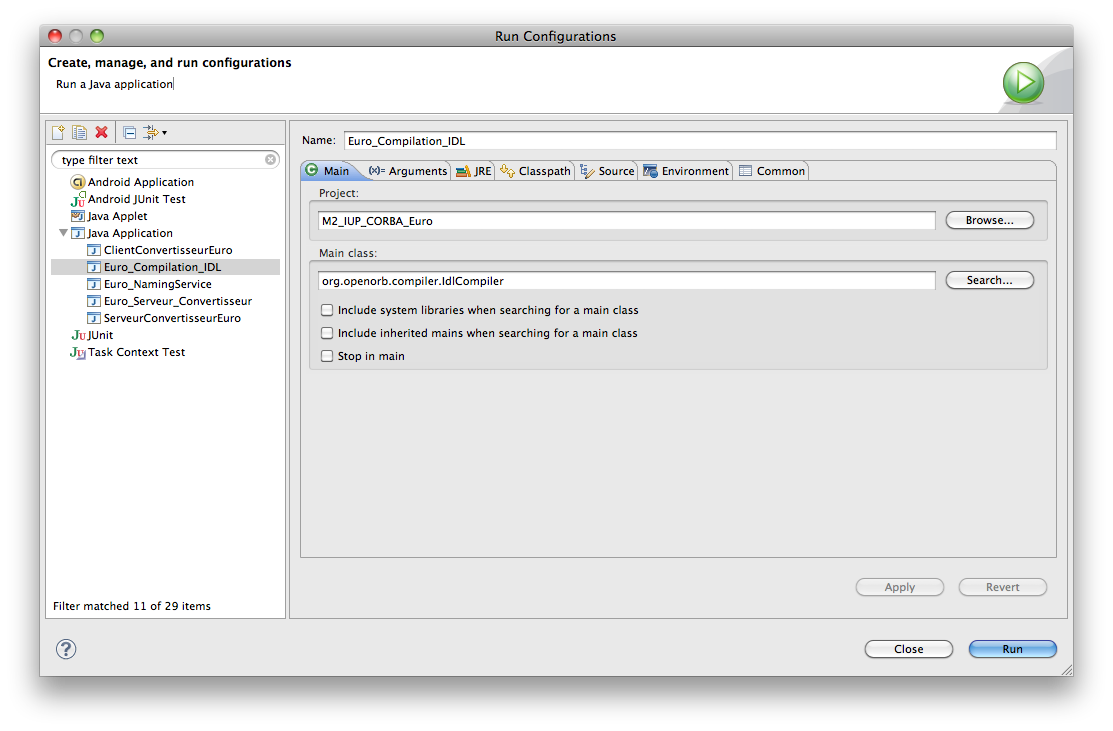Viewport: 1113px width, 731px height.
Task: Click the Main class text field
Action: pos(626,281)
